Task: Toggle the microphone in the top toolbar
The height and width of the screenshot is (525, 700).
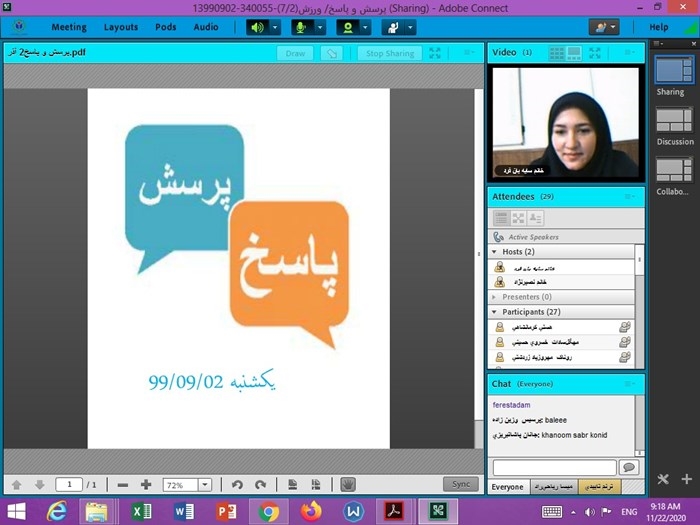Action: (301, 27)
